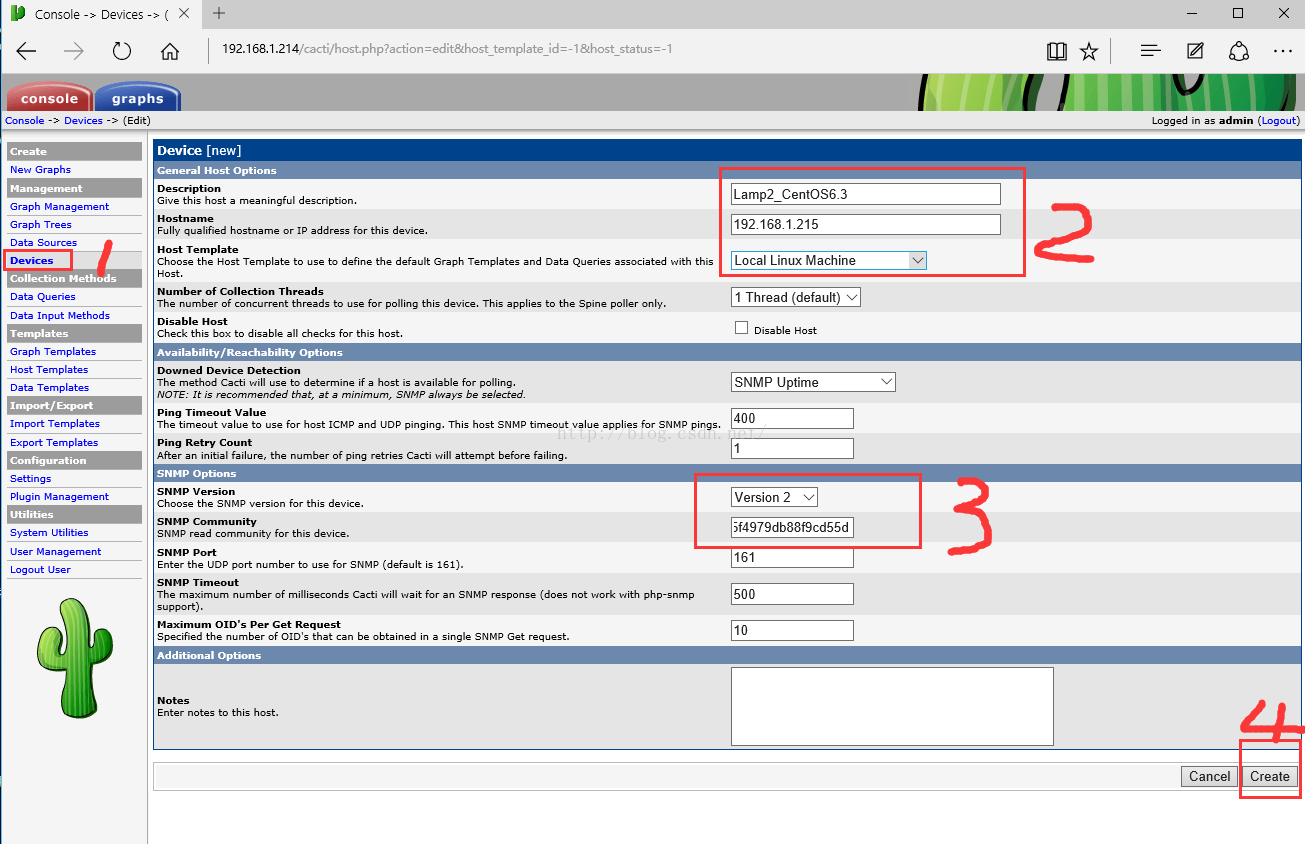Go to the browser Home icon
The height and width of the screenshot is (844, 1305).
coord(170,51)
